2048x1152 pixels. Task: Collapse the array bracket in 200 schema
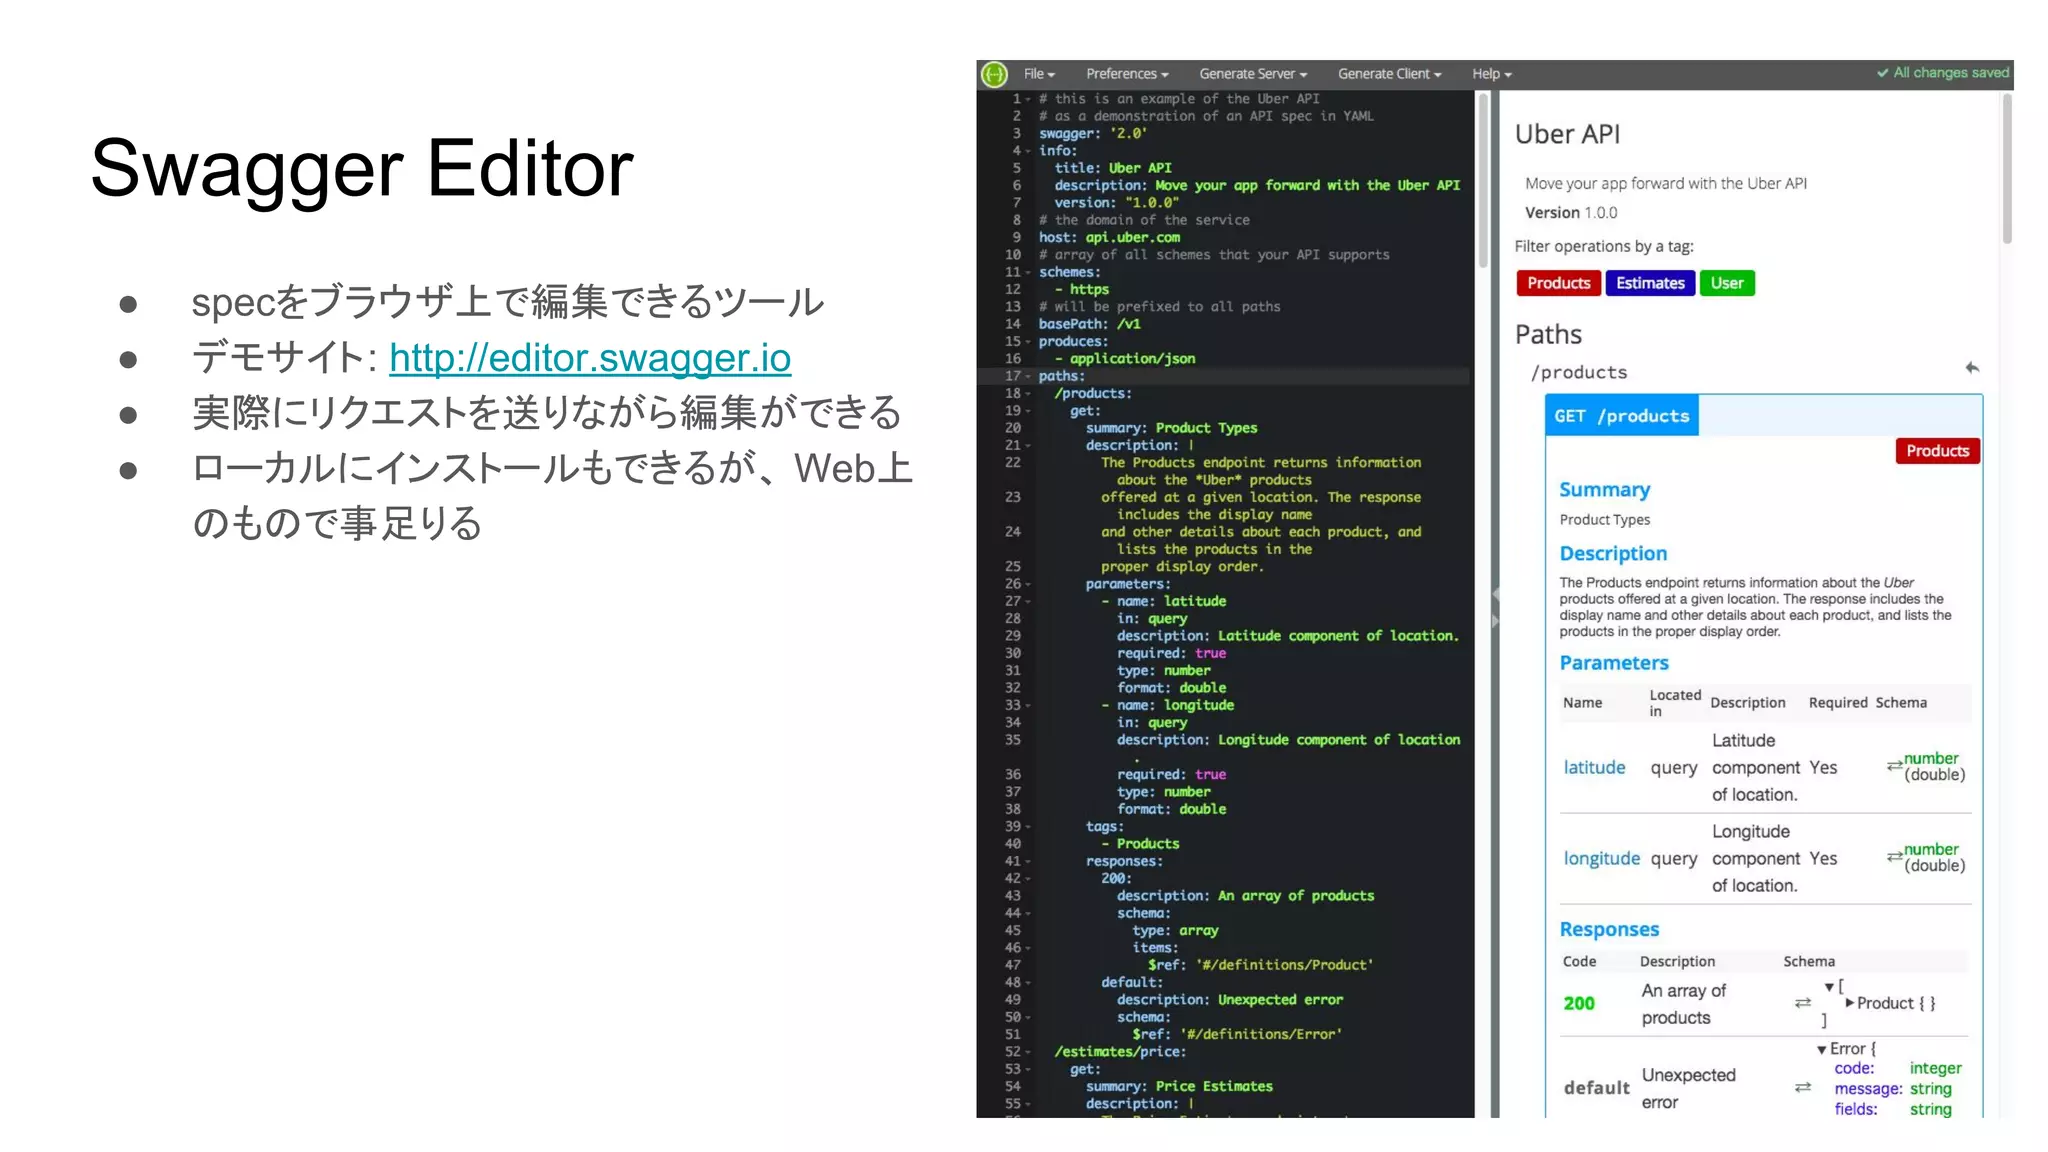click(x=1829, y=987)
